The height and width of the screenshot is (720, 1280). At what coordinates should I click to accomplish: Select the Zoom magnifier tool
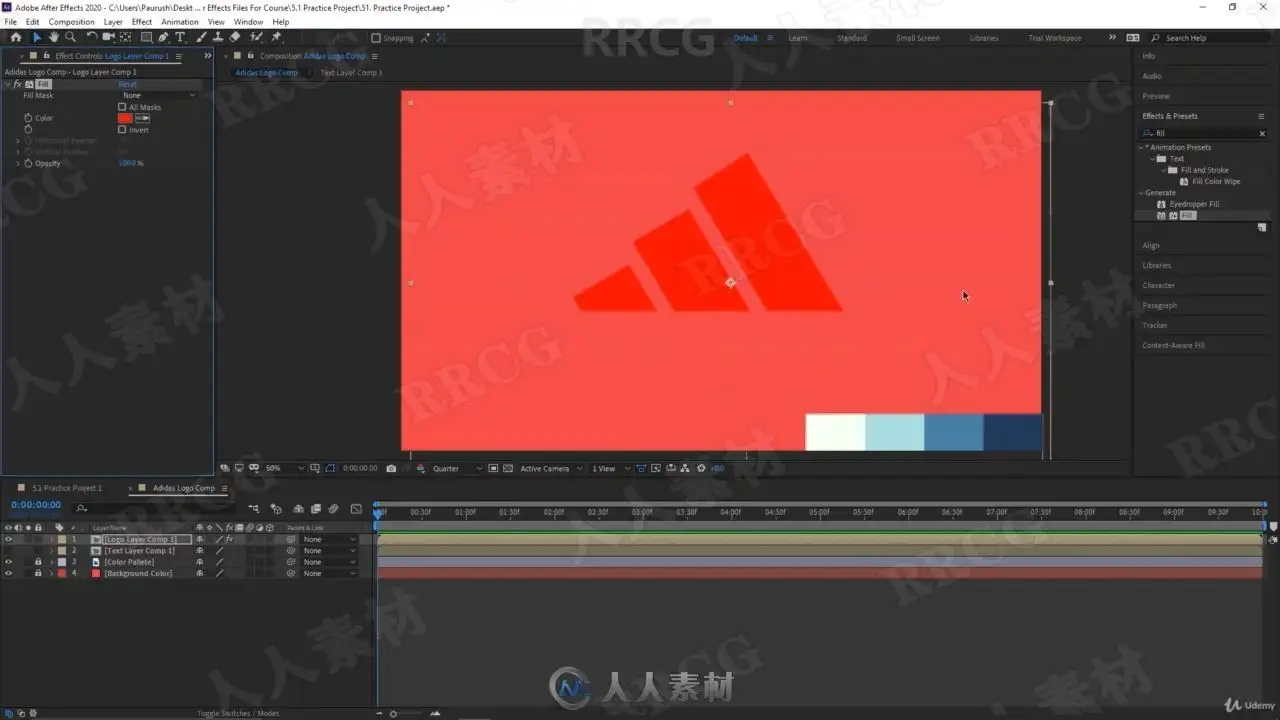click(70, 38)
